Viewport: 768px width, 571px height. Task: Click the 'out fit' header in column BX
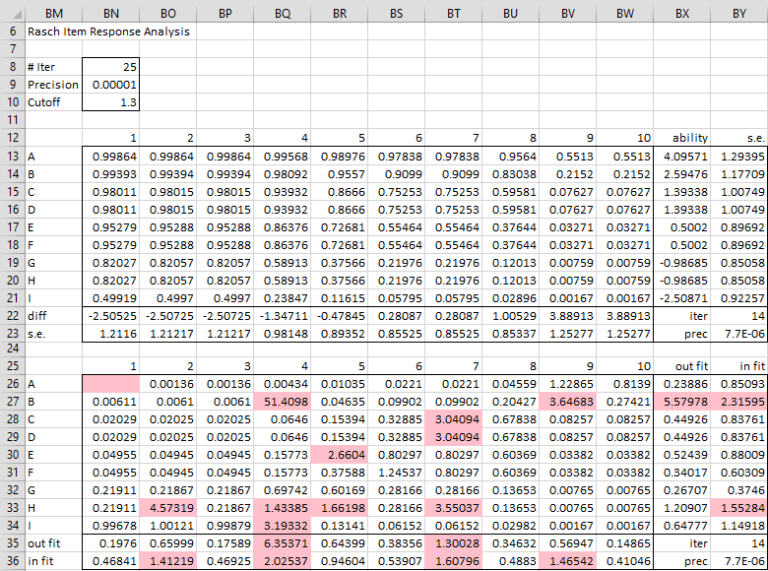[x=682, y=366]
